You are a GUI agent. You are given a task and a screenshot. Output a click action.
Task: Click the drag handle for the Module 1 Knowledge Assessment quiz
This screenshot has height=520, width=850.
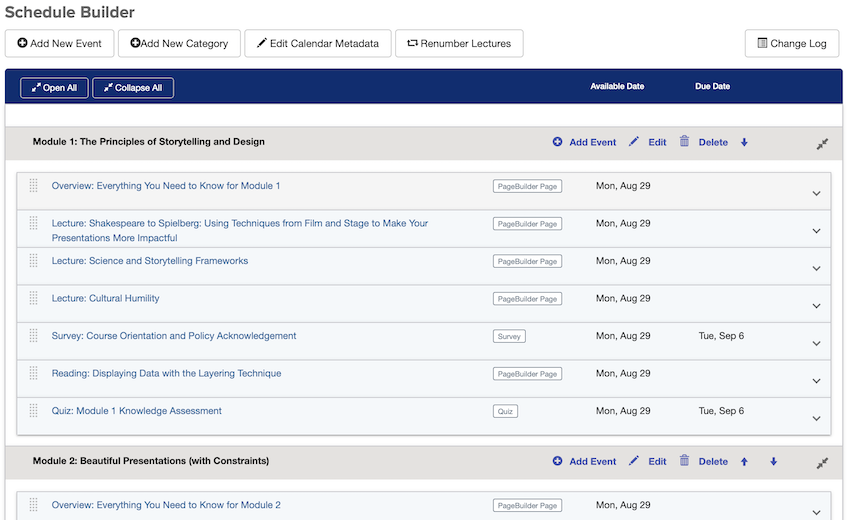point(34,410)
